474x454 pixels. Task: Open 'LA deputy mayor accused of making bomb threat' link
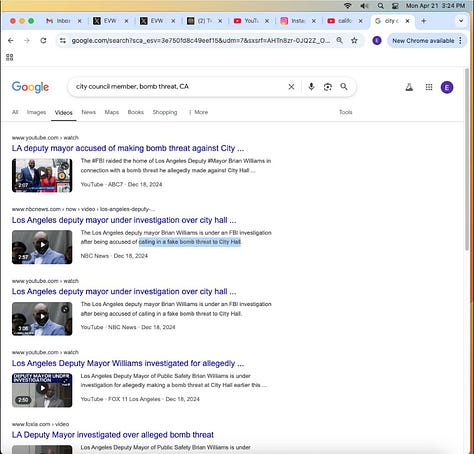point(128,148)
